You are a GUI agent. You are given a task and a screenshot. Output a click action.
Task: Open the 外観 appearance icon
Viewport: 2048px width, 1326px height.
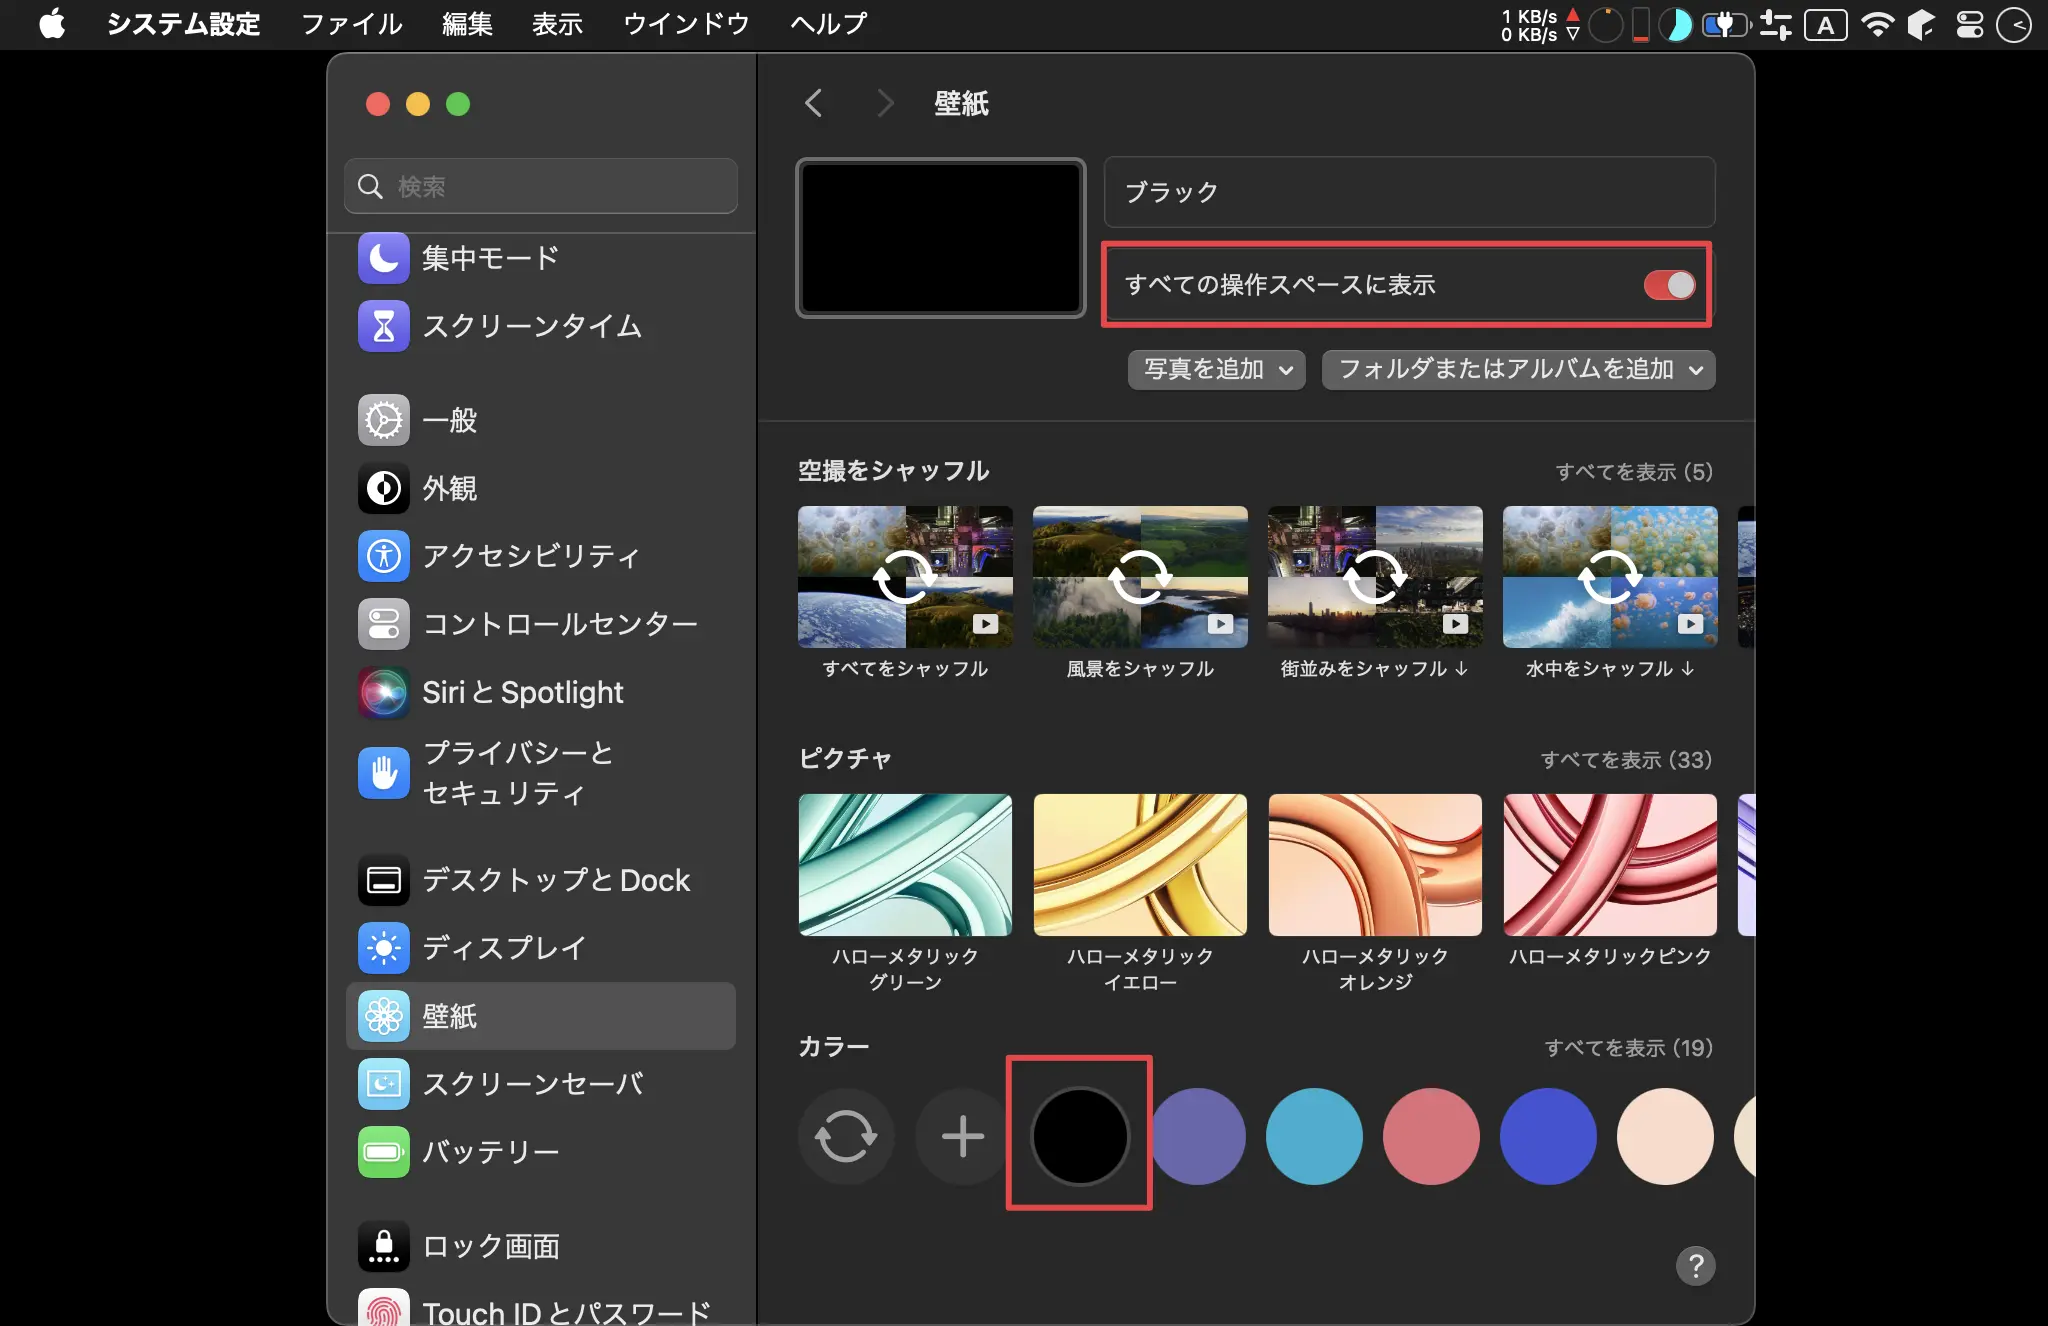(384, 488)
